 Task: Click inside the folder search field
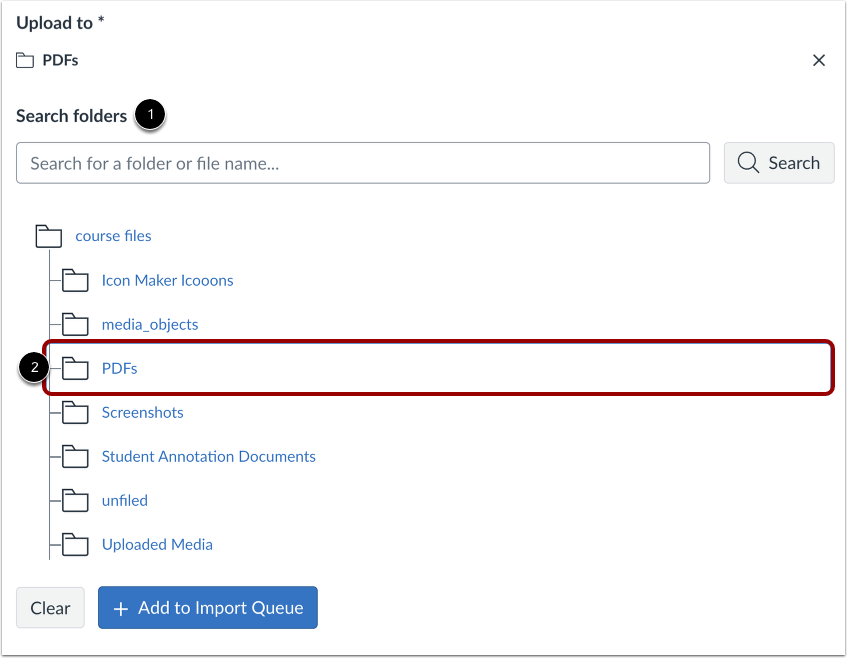click(362, 162)
